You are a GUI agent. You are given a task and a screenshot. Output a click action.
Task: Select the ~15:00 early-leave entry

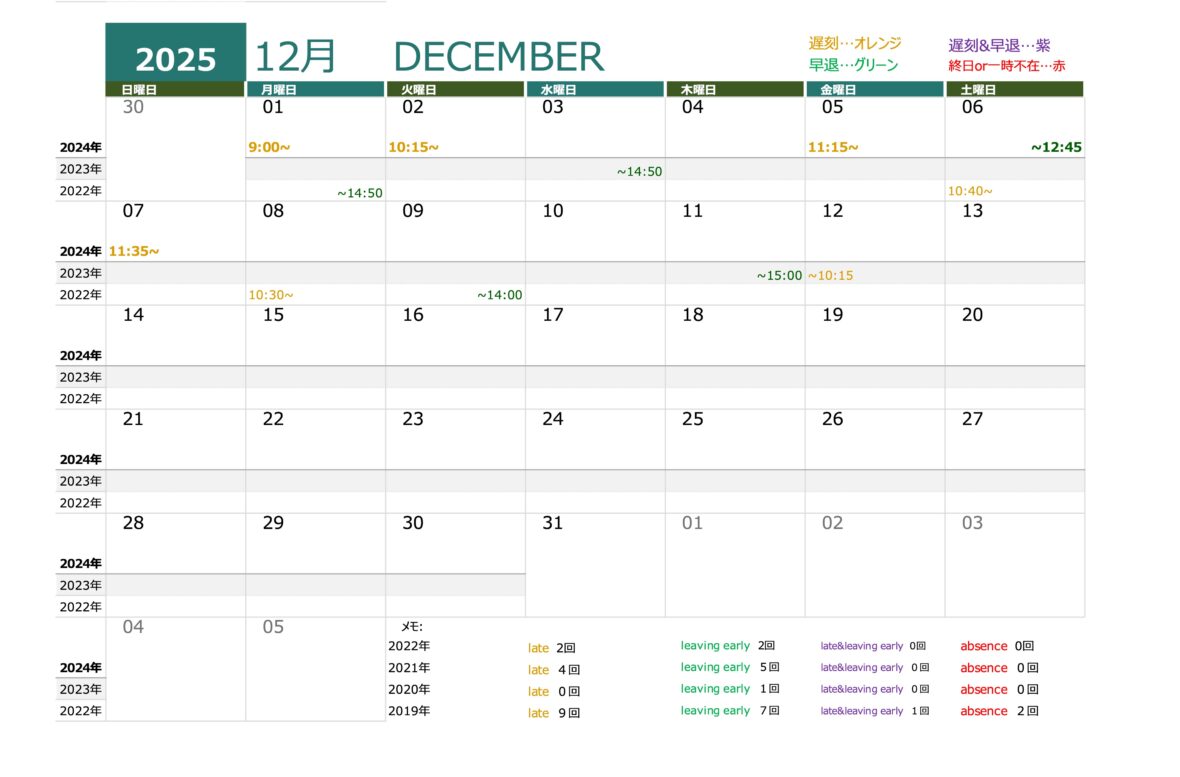(x=779, y=275)
